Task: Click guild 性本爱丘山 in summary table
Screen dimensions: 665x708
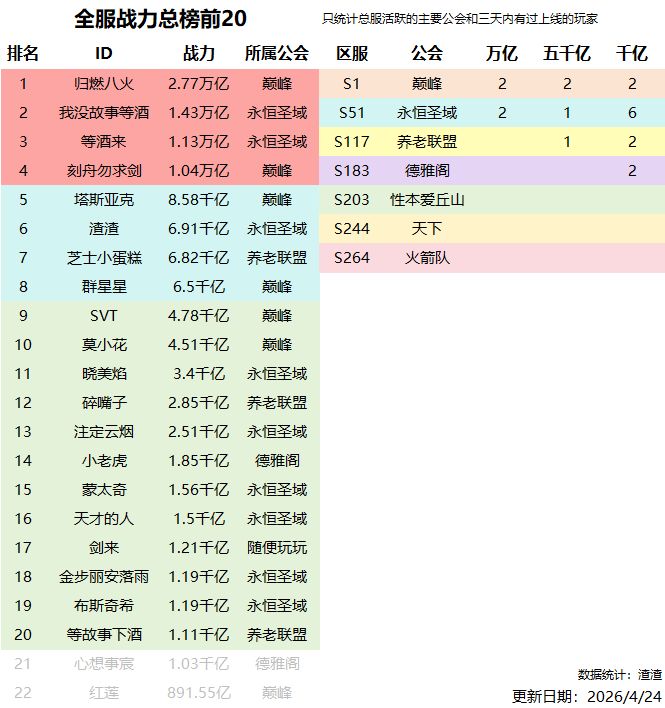Action: pyautogui.click(x=427, y=200)
